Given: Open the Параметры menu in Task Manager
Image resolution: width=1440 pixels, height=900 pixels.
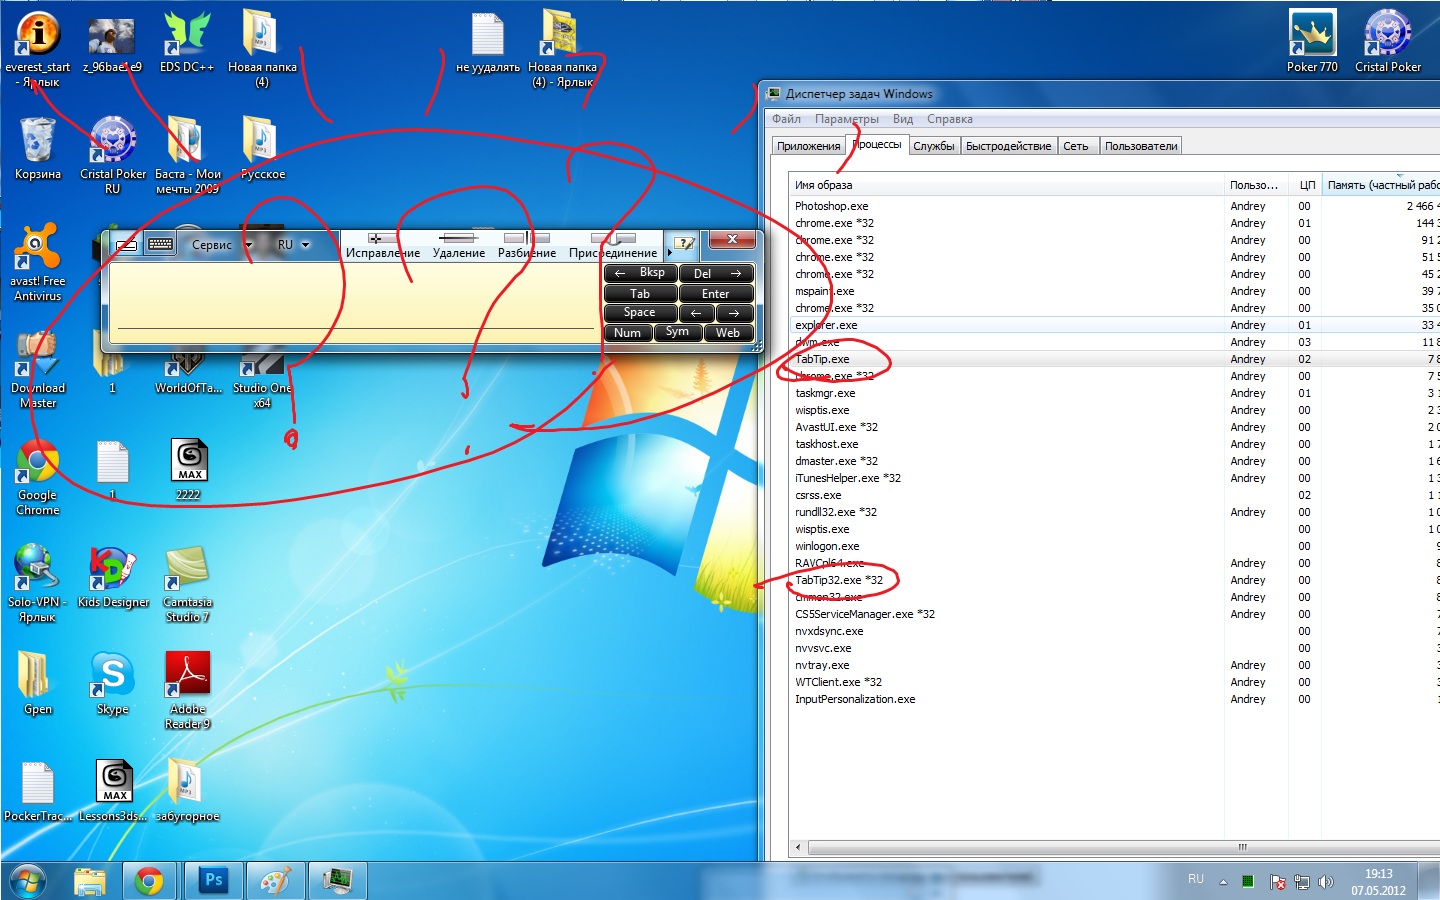Looking at the screenshot, I should [846, 119].
